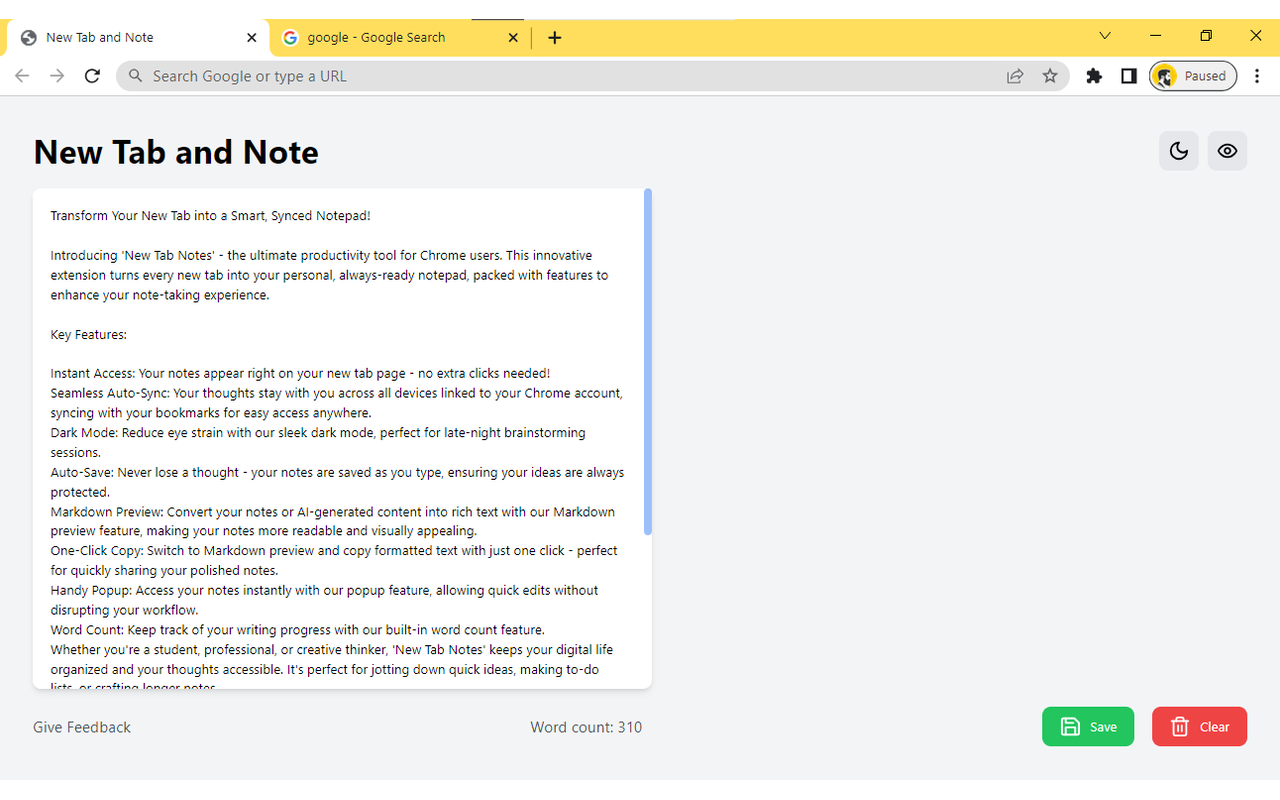Open the tab search dropdown chevron
Screen dimensions: 1280x800
1104,35
